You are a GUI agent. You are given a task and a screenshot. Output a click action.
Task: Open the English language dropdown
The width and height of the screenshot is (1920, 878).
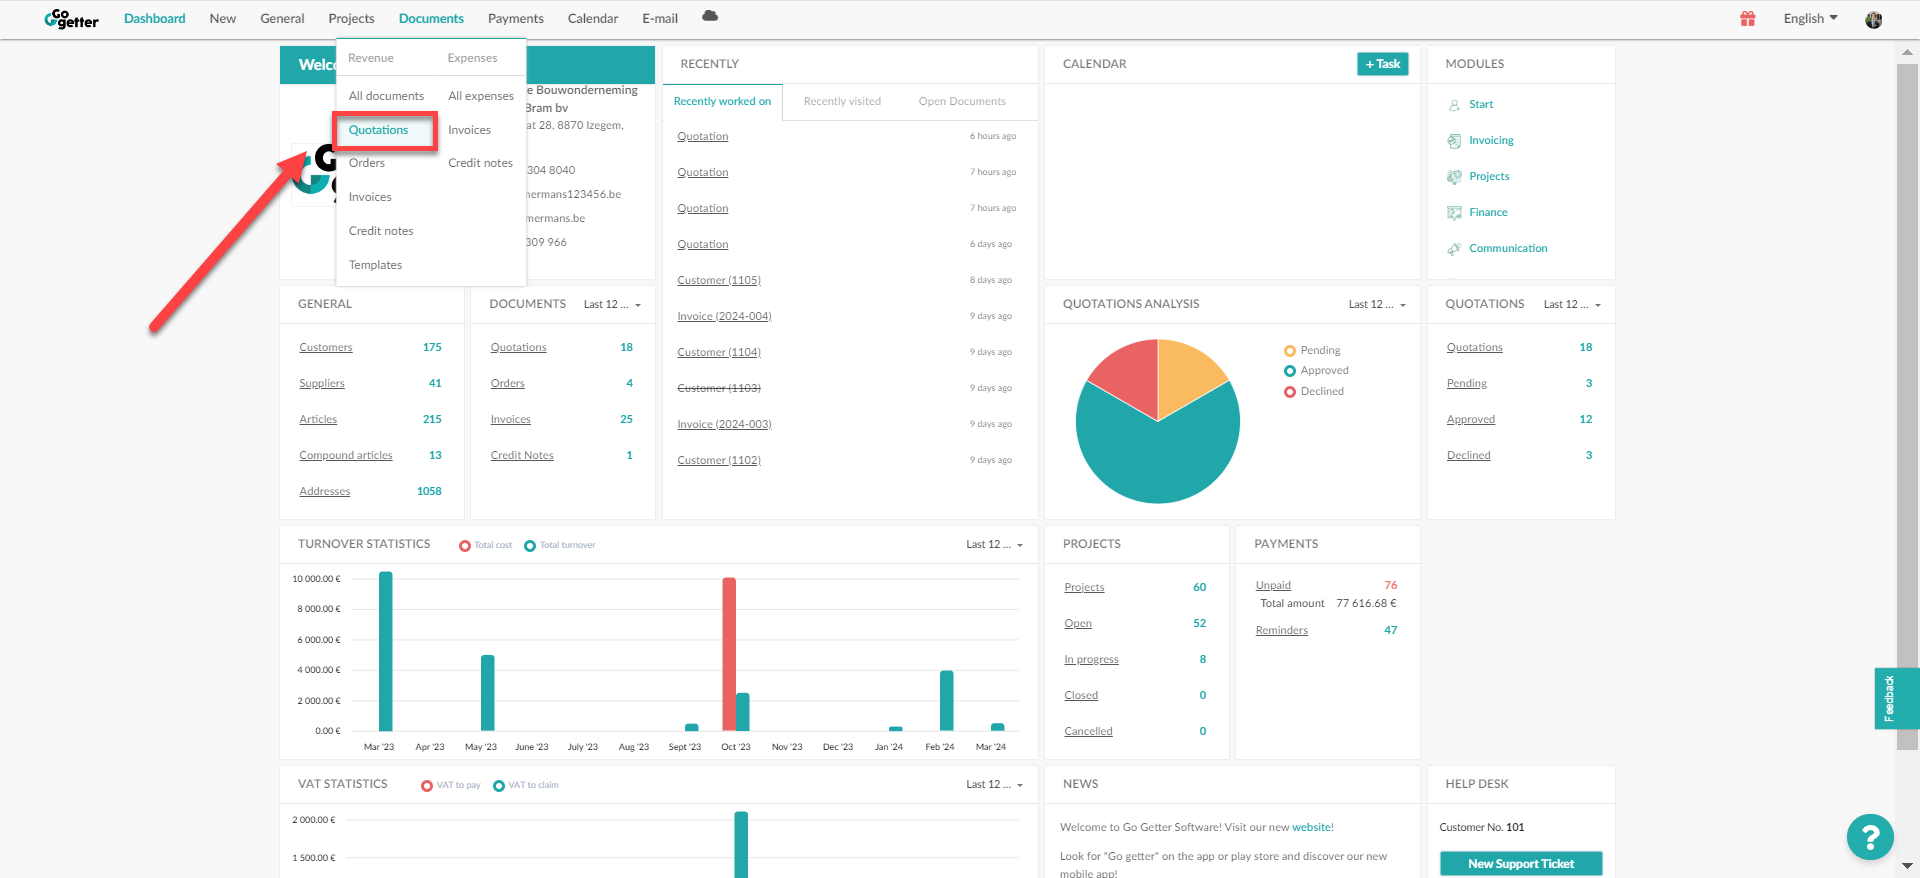tap(1810, 18)
